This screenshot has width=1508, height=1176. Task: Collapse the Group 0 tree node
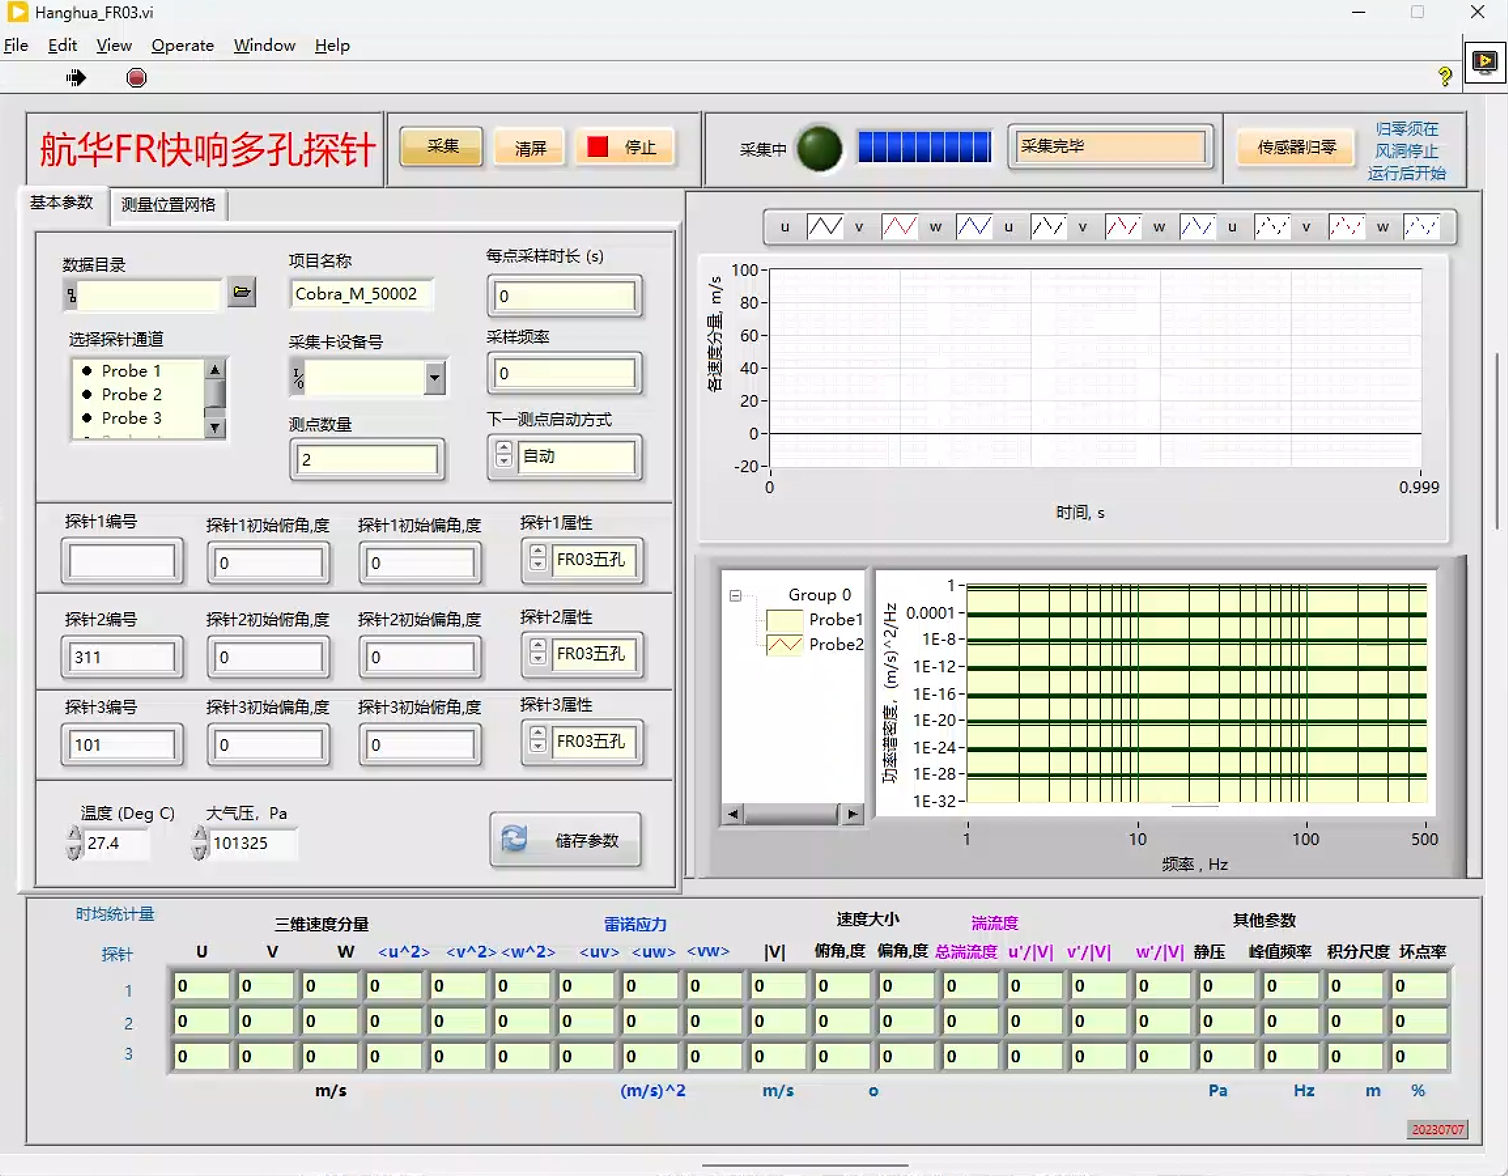pyautogui.click(x=735, y=595)
